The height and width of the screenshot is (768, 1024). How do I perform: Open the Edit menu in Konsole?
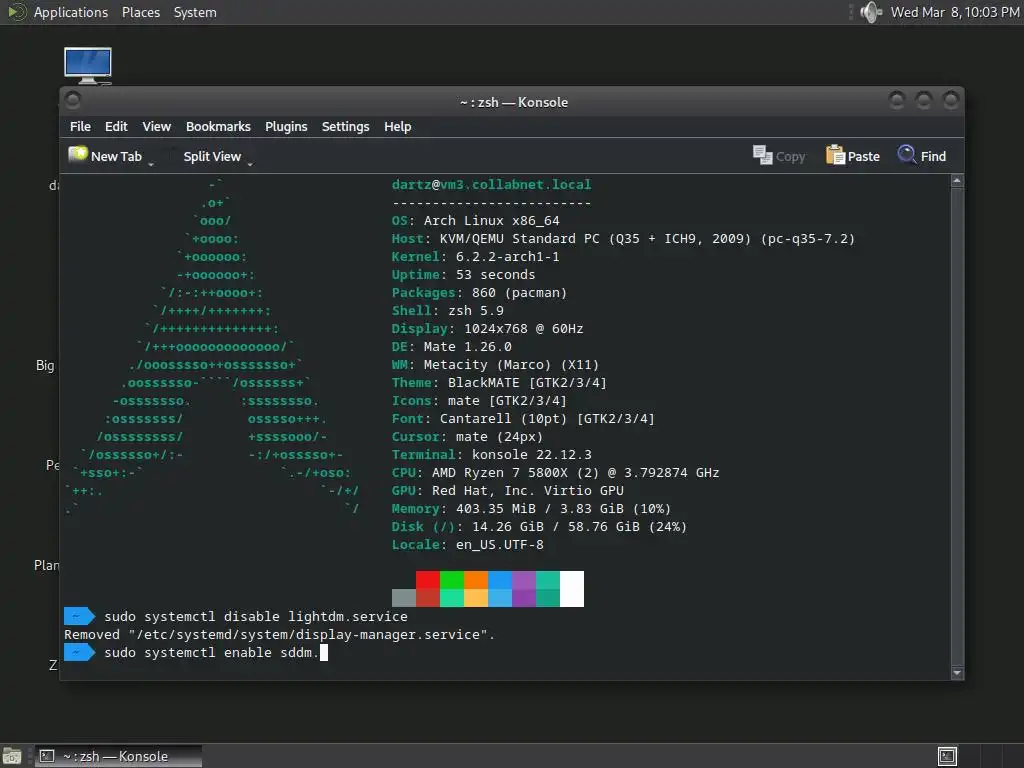click(116, 127)
